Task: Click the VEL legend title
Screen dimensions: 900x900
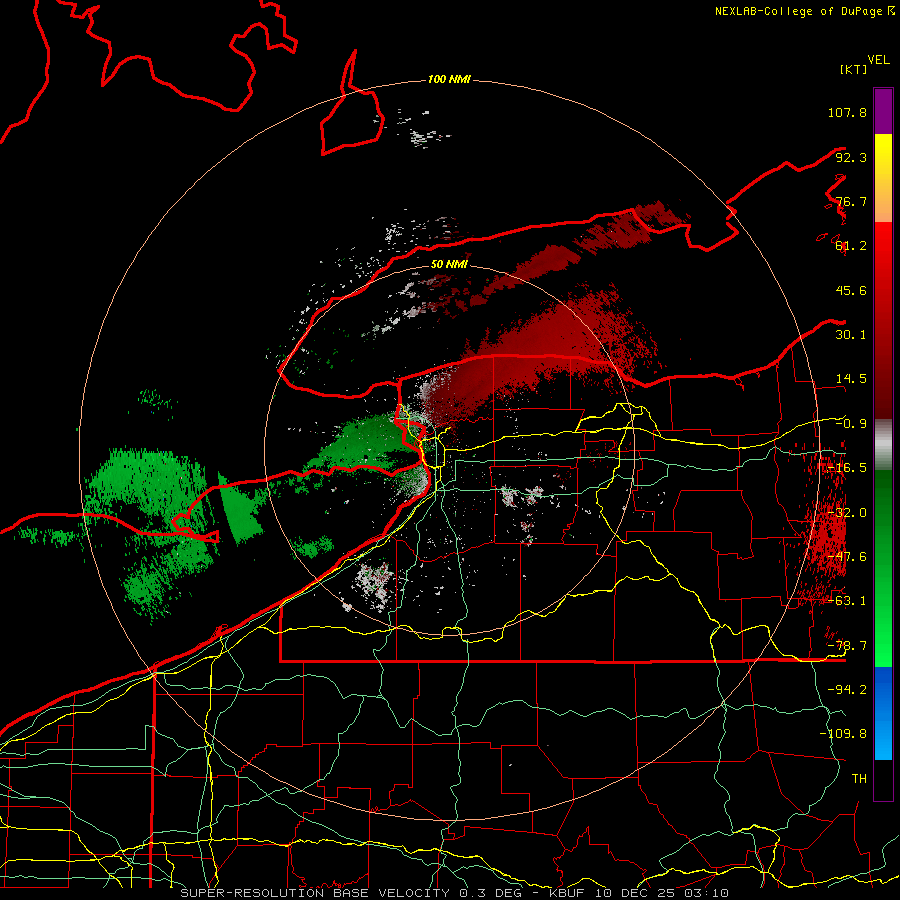Action: (x=879, y=60)
